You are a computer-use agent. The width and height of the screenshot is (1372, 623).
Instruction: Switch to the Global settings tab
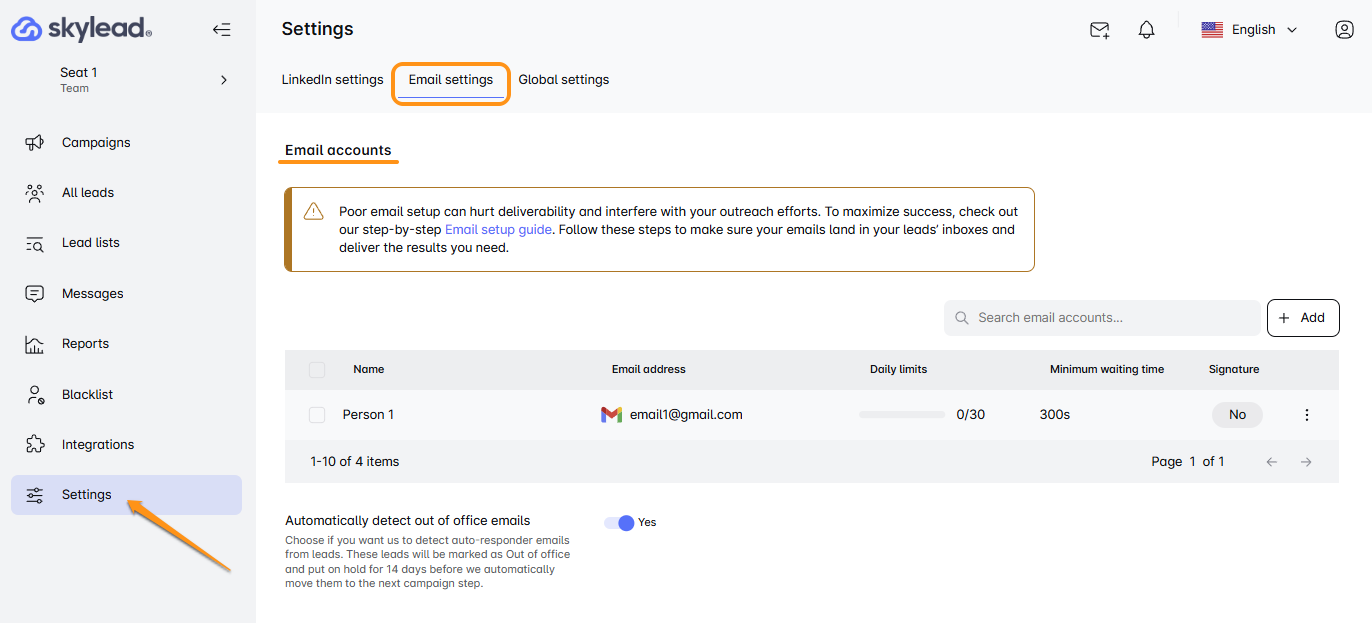(x=563, y=80)
